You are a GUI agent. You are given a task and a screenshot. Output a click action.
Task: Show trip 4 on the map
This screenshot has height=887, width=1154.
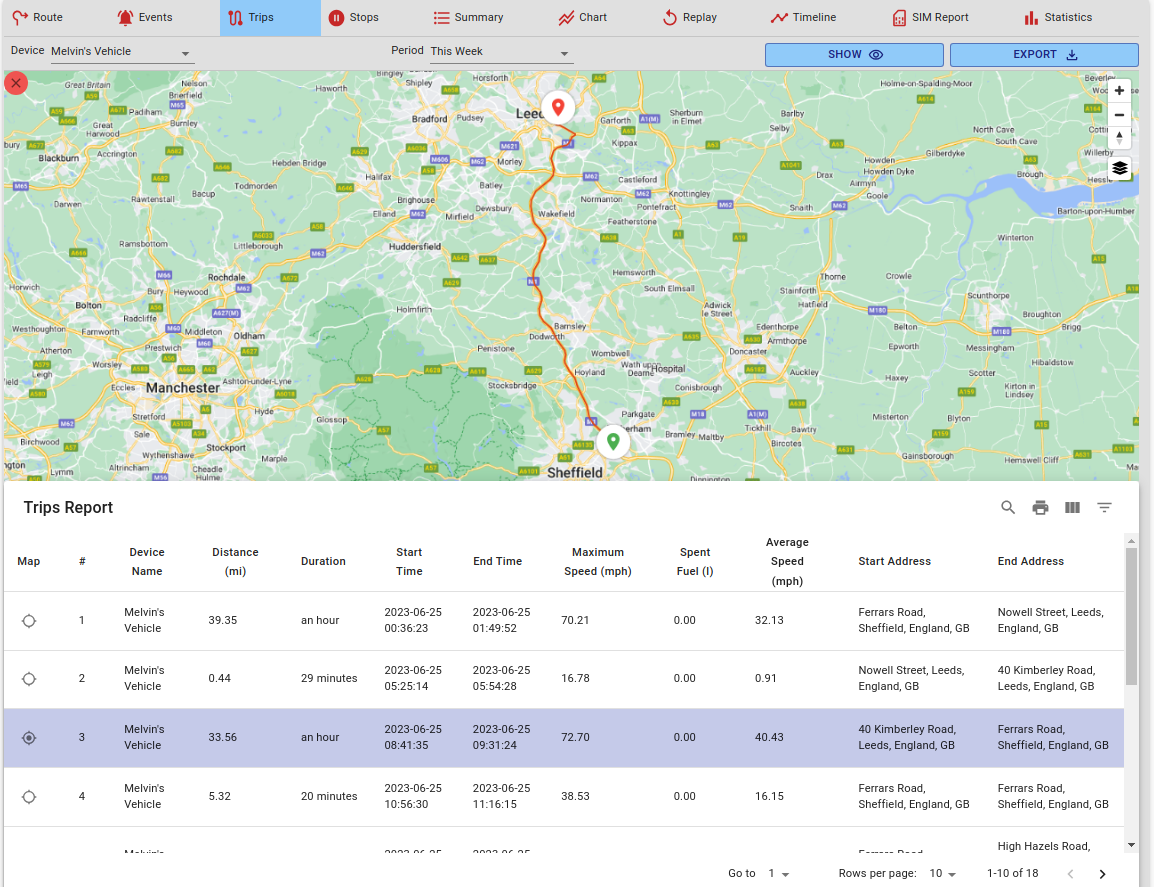29,796
